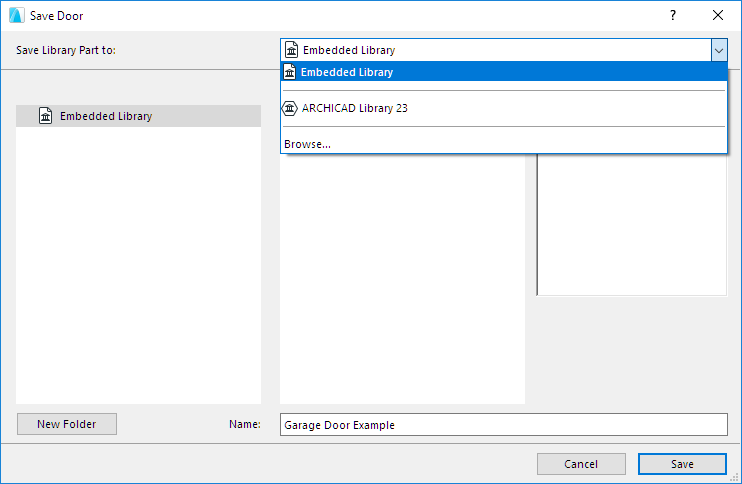Click the New Folder button

pos(67,424)
